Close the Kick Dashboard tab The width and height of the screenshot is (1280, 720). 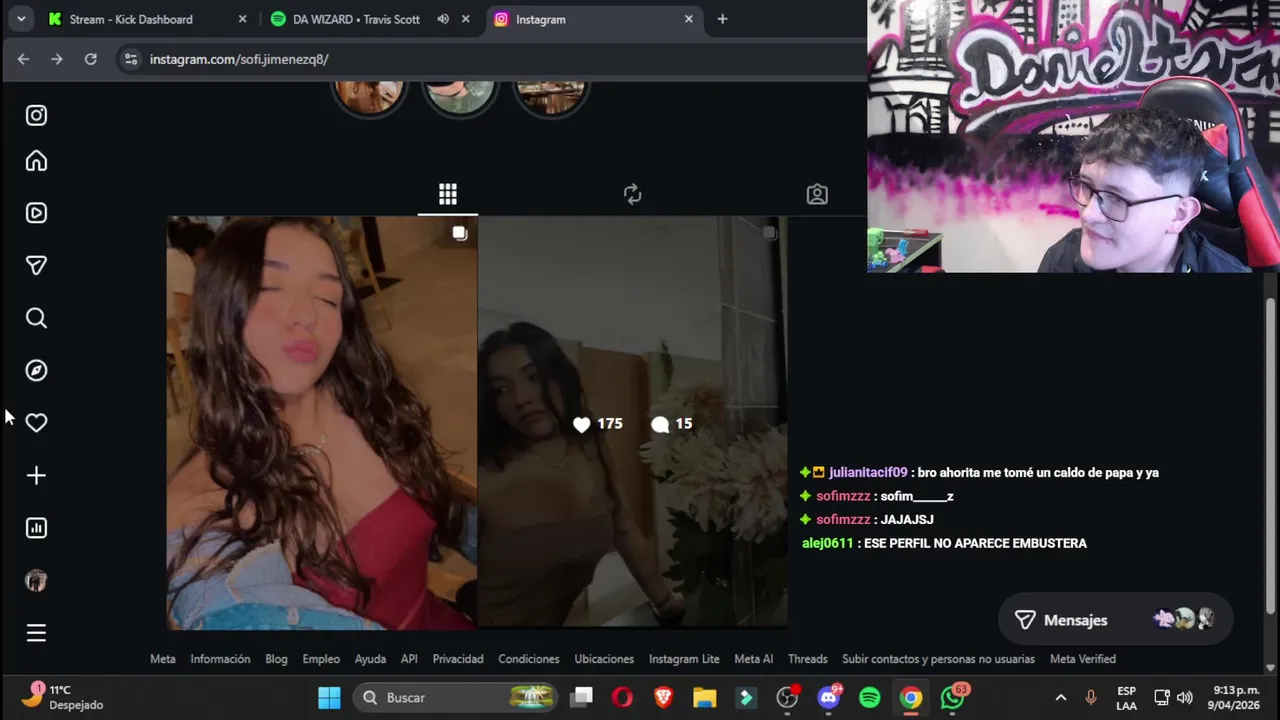pos(242,19)
